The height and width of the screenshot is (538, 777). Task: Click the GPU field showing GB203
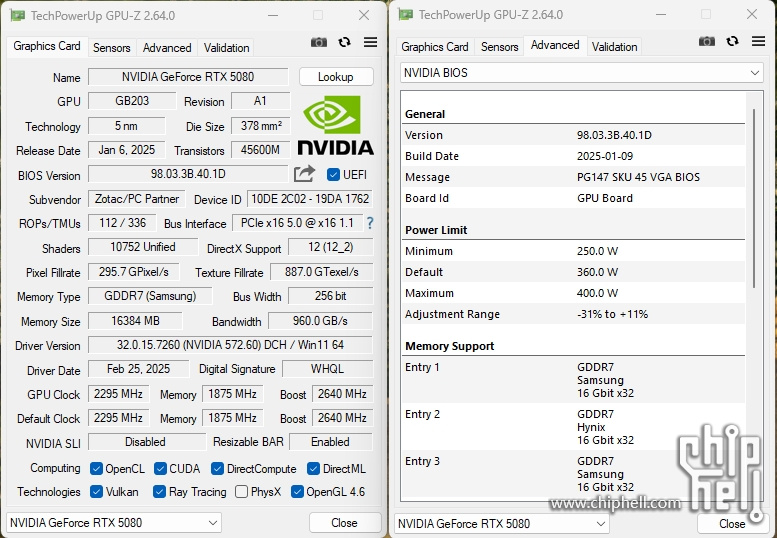[132, 101]
